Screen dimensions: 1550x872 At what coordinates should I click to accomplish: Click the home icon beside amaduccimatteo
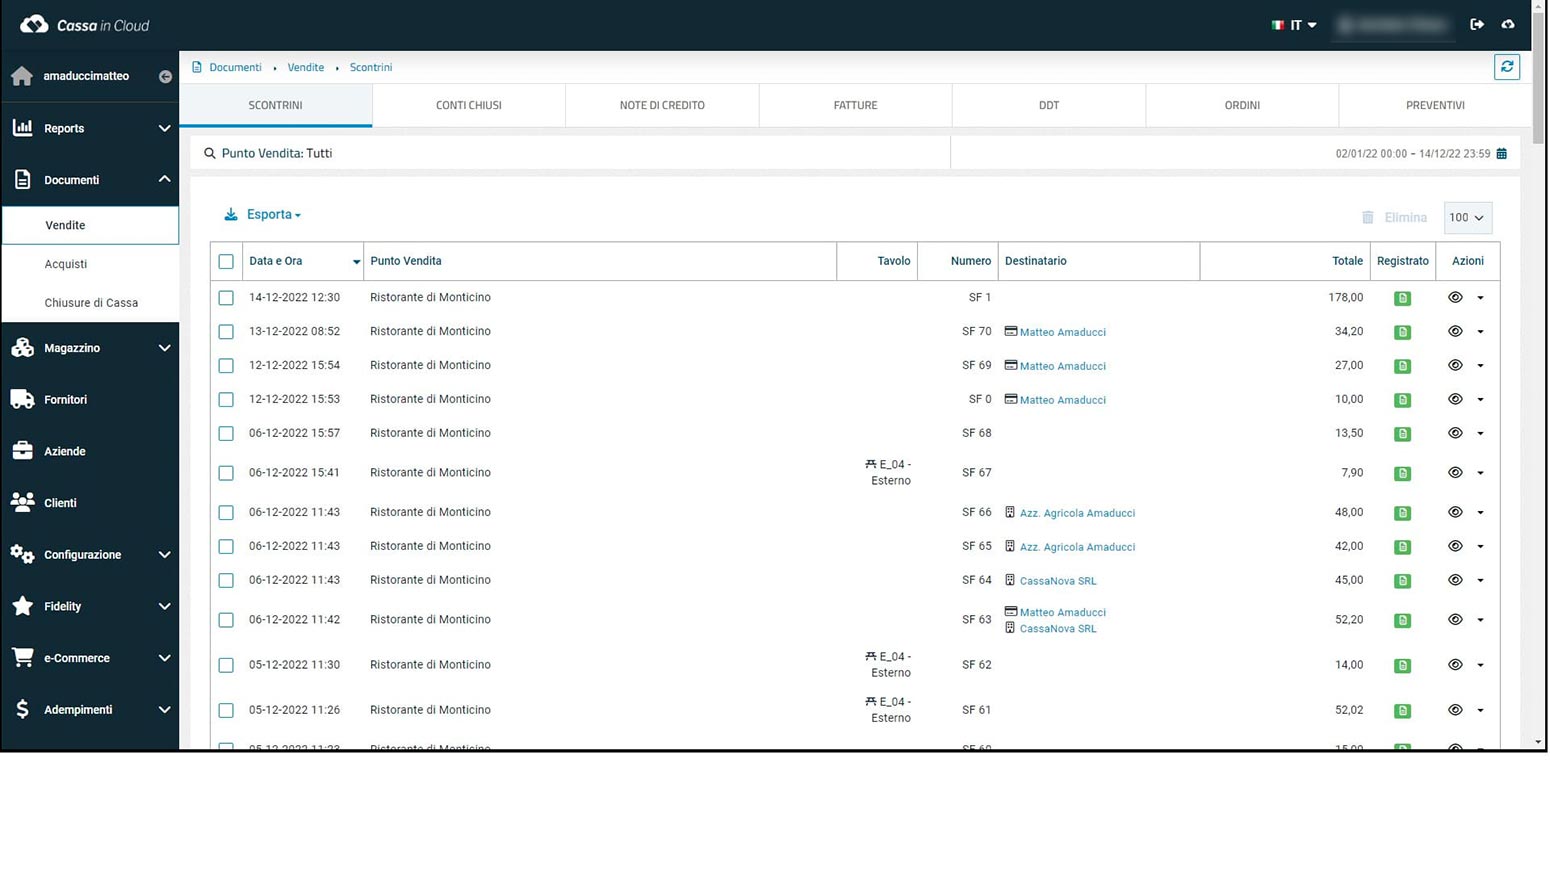[x=22, y=76]
